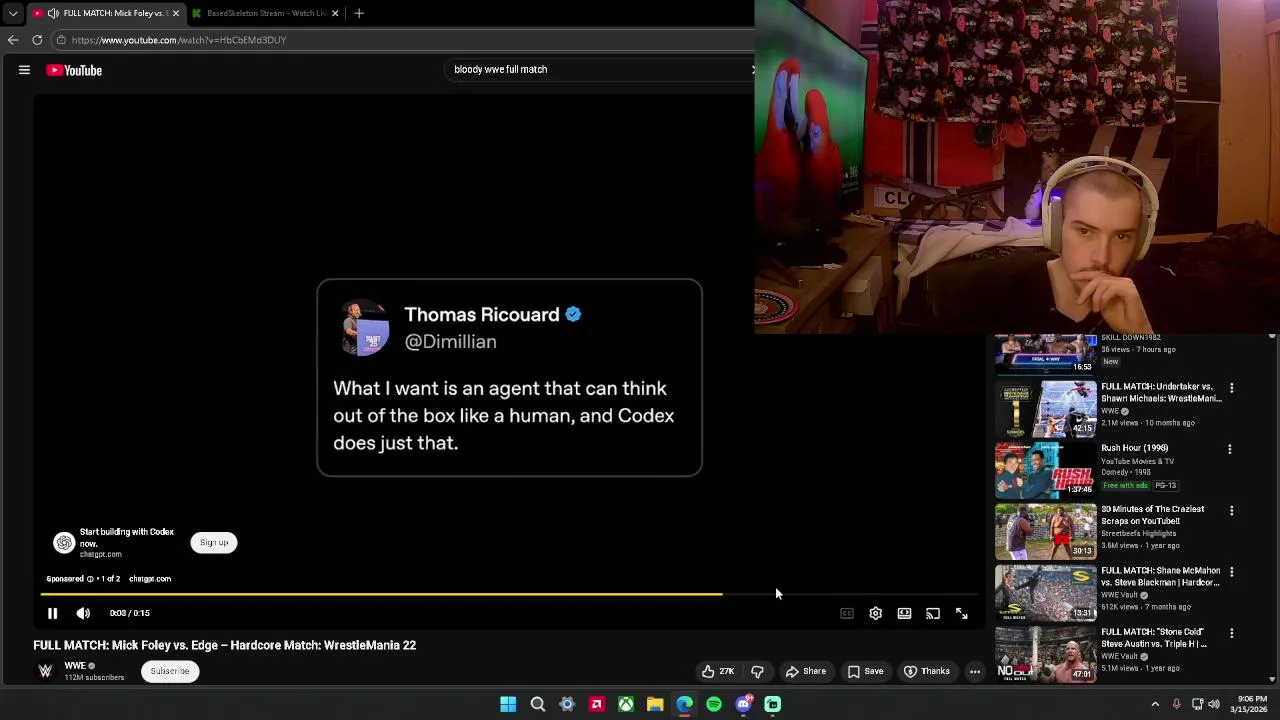Close the Mick Foley YouTube tab

[176, 13]
